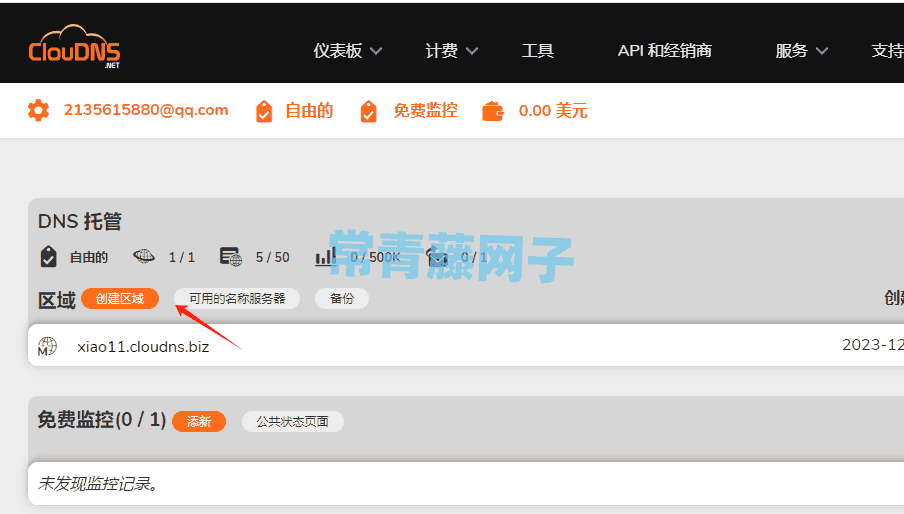Click the plan tag icon in DNS 托管 panel

point(48,256)
